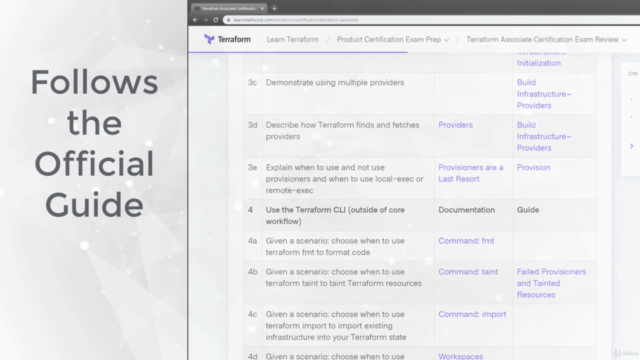Go back with browser back arrow
640x360 pixels.
[195, 20]
